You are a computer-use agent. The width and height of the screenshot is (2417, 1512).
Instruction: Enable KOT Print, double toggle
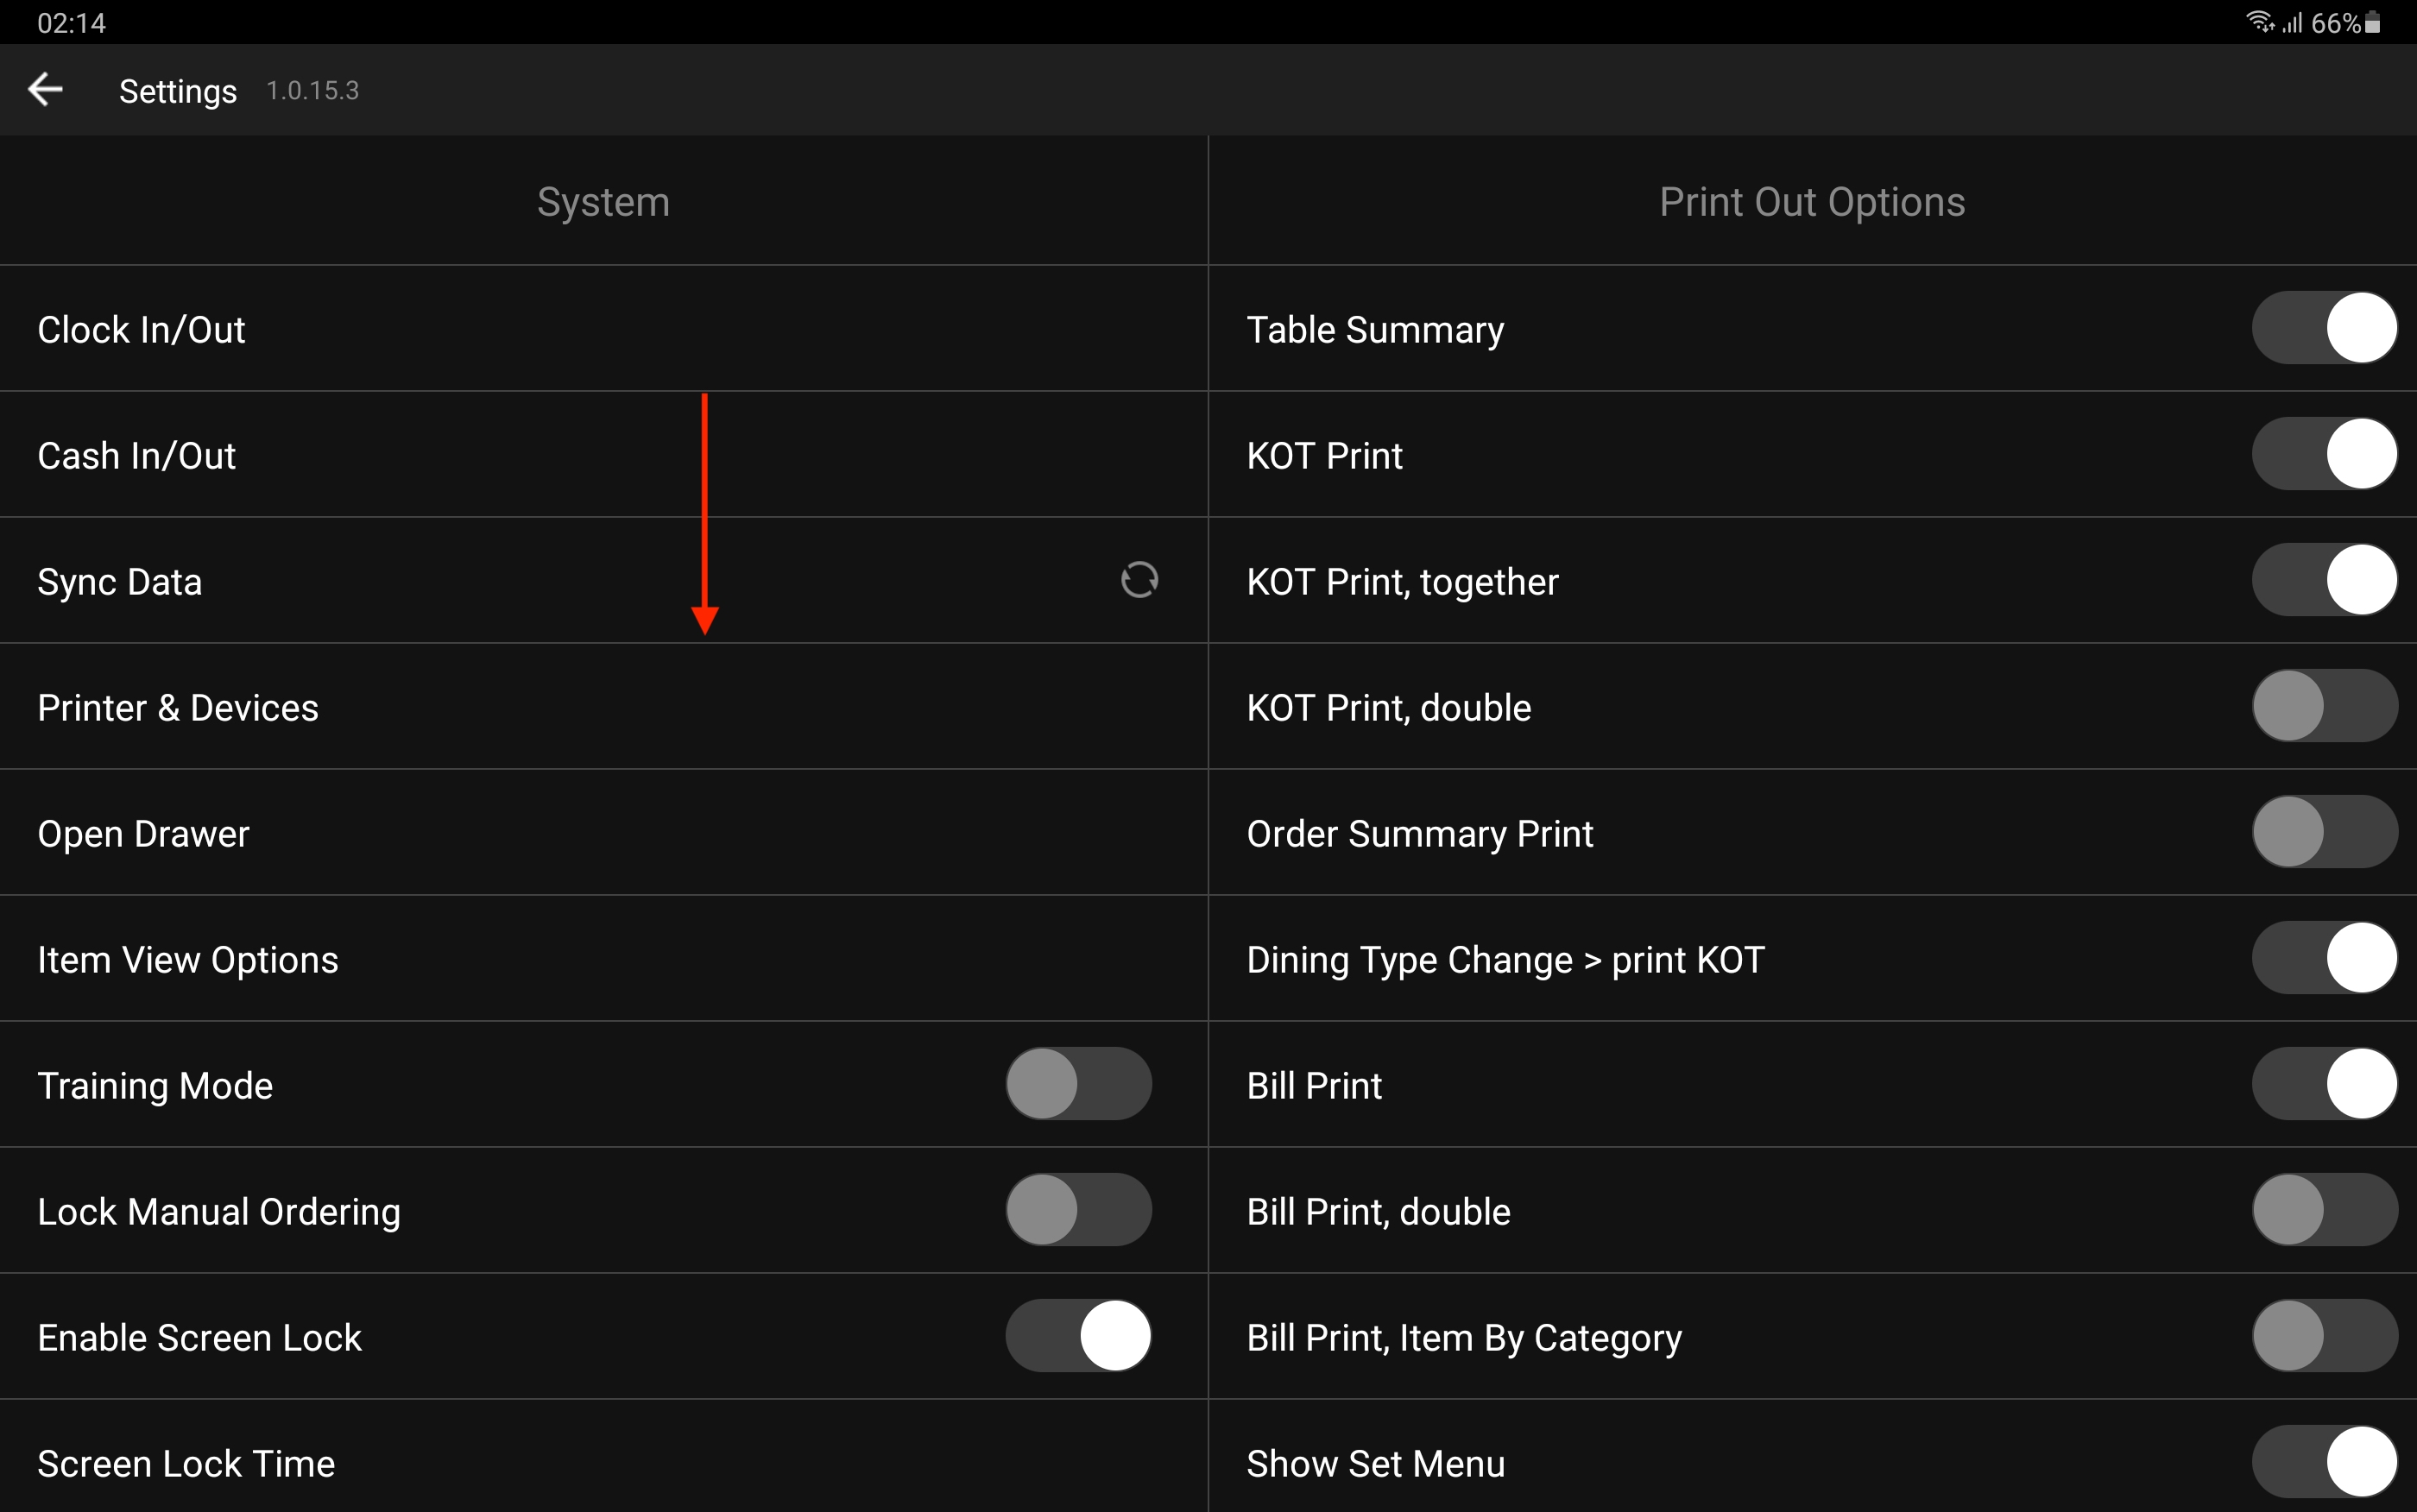2324,706
